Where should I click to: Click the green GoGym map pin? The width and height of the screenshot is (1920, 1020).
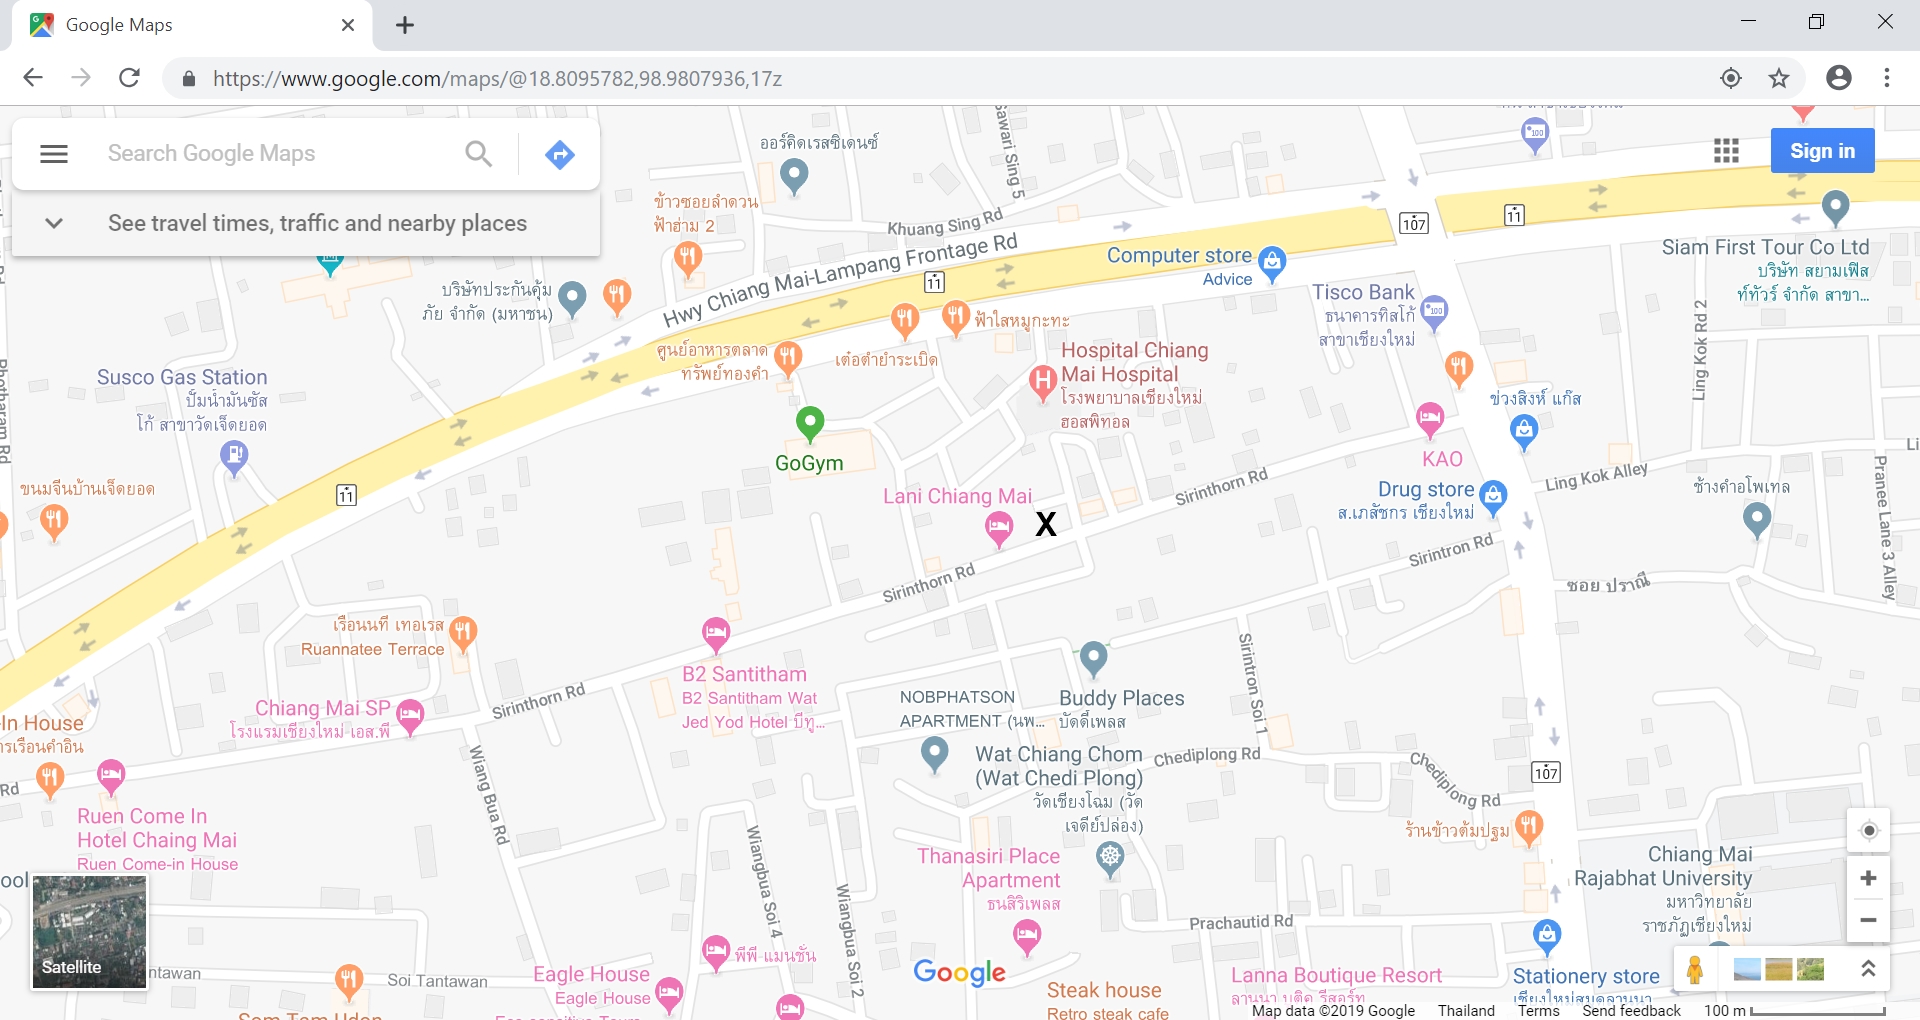tap(809, 423)
